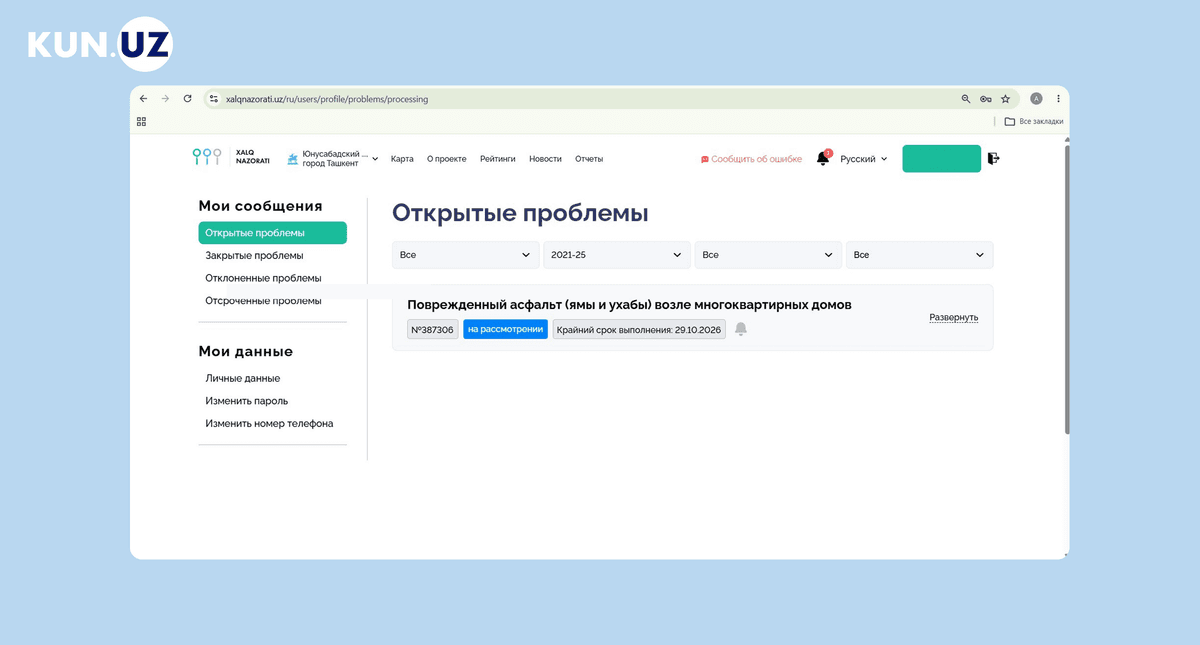Click the browser forward arrow
The width and height of the screenshot is (1200, 645).
[165, 99]
